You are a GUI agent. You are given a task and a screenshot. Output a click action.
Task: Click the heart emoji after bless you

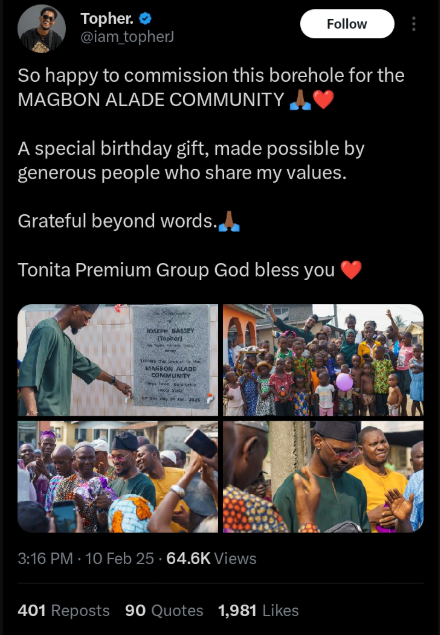coord(351,270)
